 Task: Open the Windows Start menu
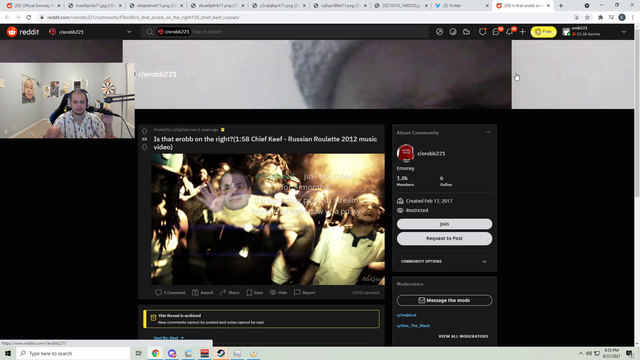(8, 353)
